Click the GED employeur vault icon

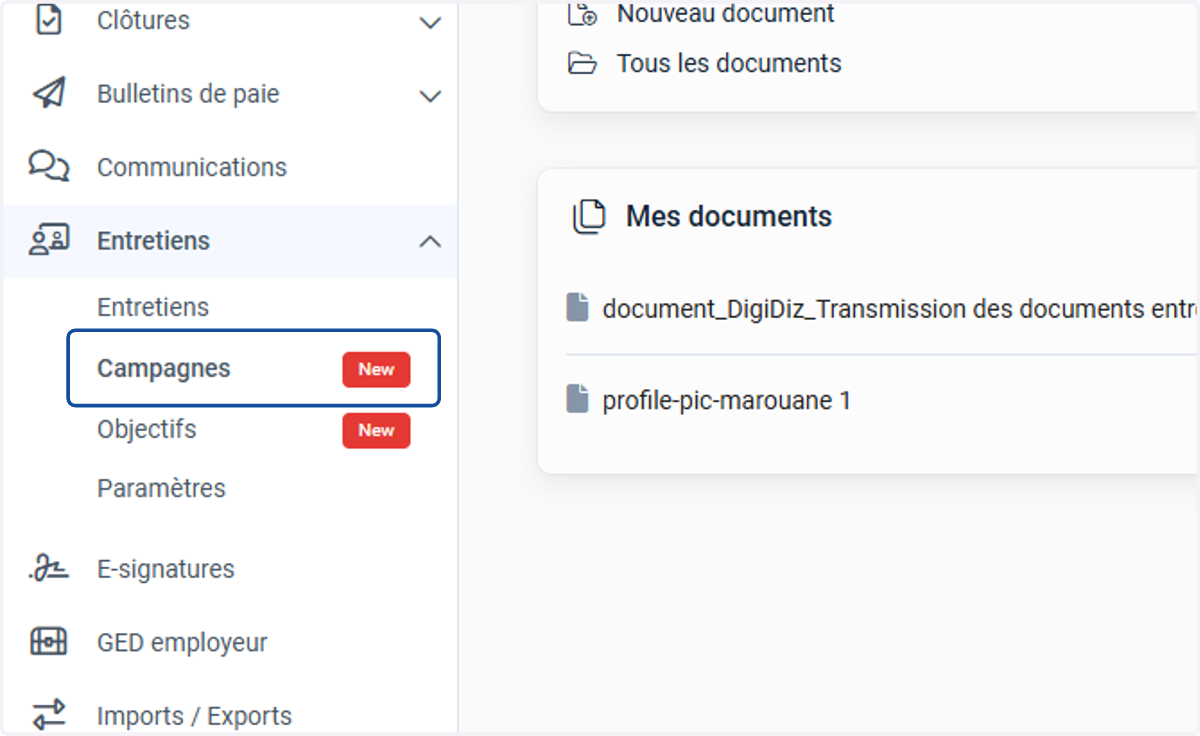pyautogui.click(x=49, y=642)
